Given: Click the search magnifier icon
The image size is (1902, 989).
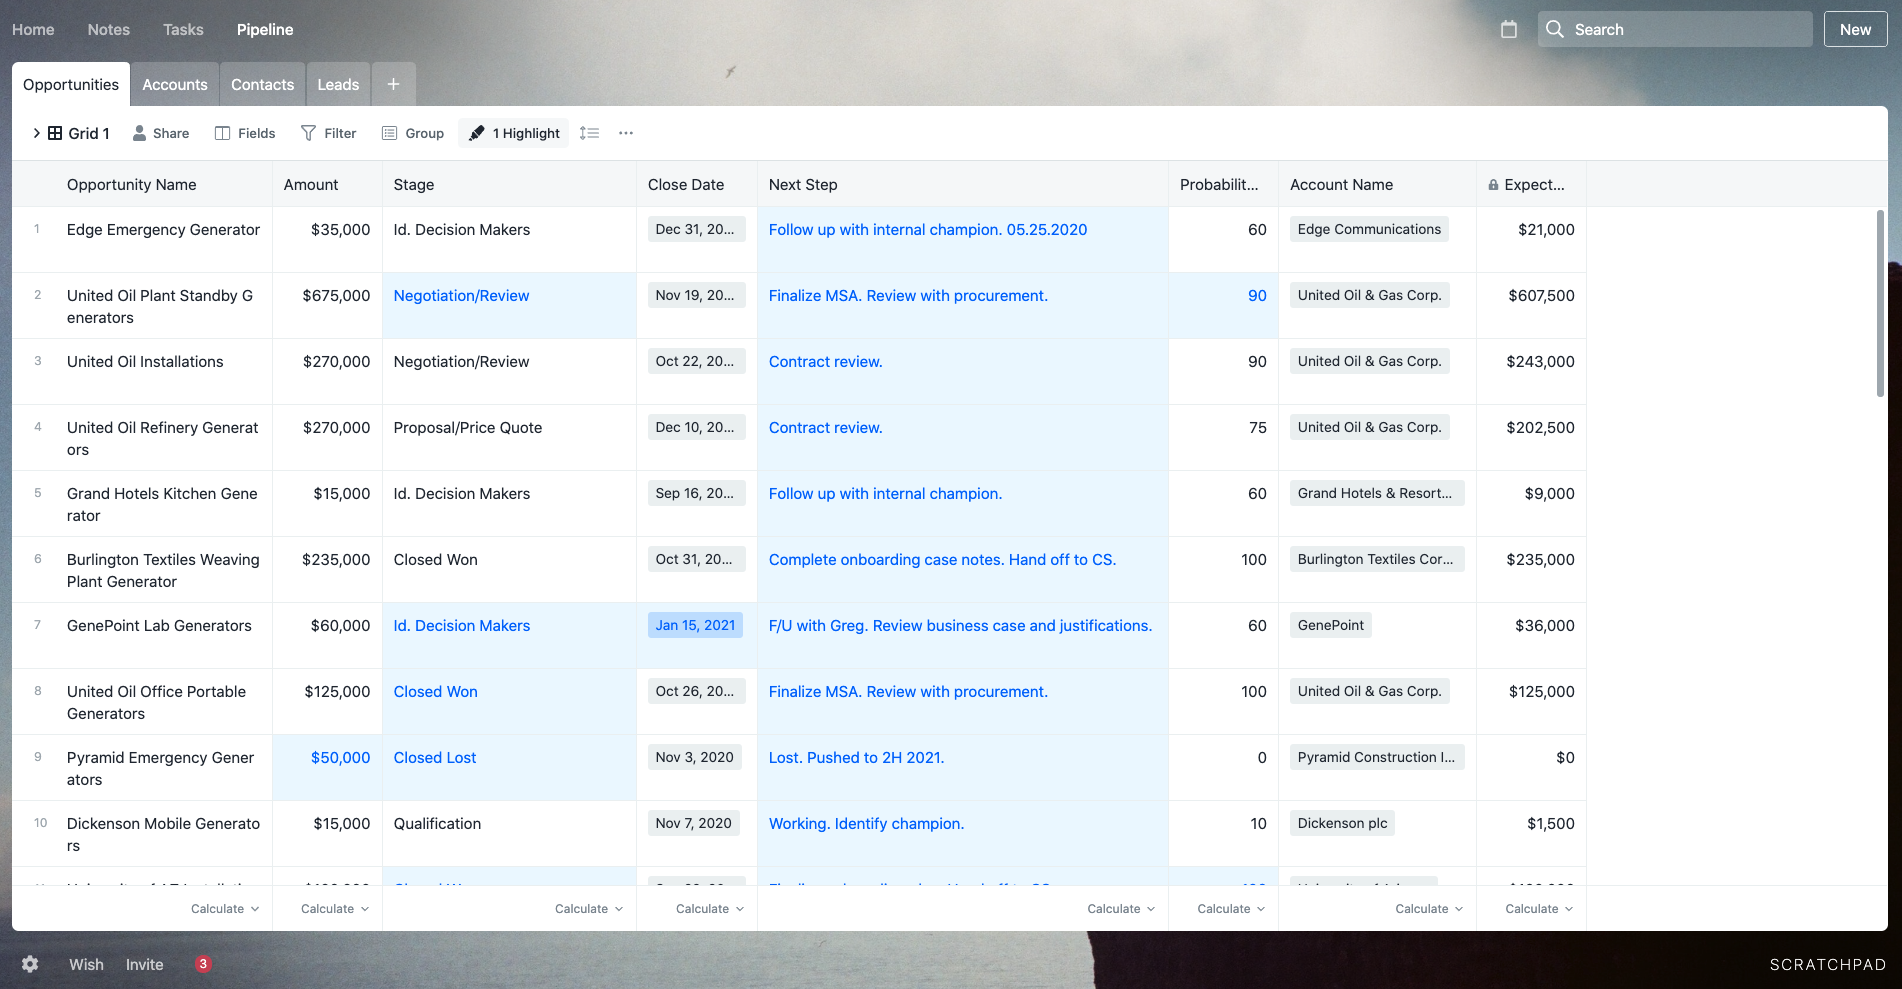Looking at the screenshot, I should [x=1555, y=29].
